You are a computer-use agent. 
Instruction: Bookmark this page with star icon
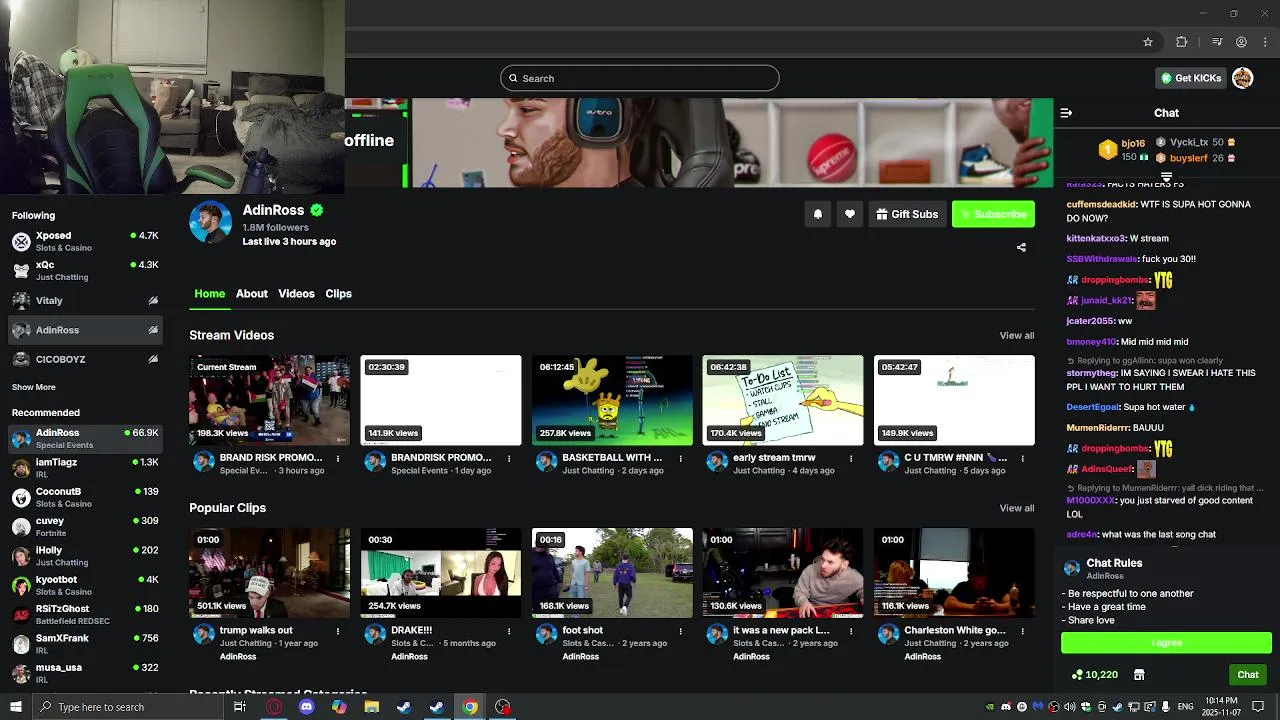point(1148,42)
